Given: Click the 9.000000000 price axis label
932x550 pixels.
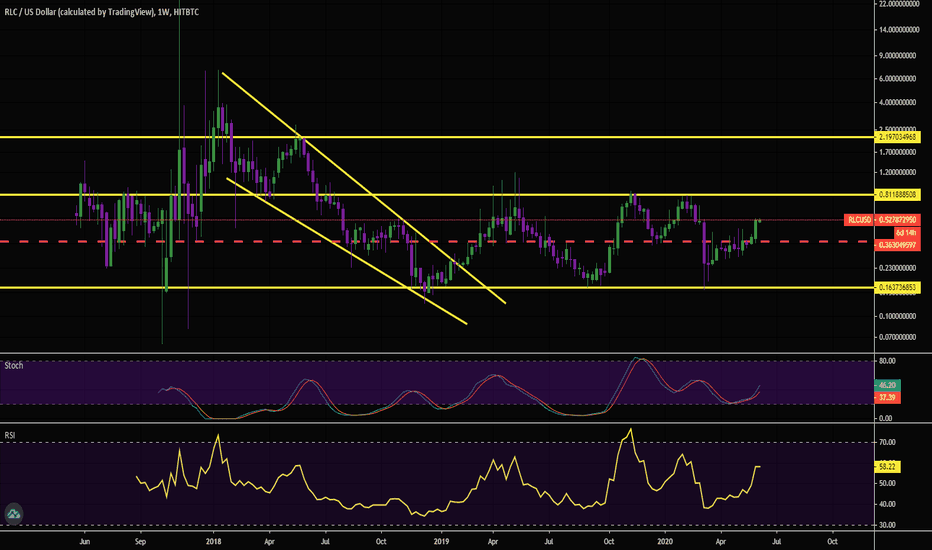Looking at the screenshot, I should pyautogui.click(x=898, y=55).
